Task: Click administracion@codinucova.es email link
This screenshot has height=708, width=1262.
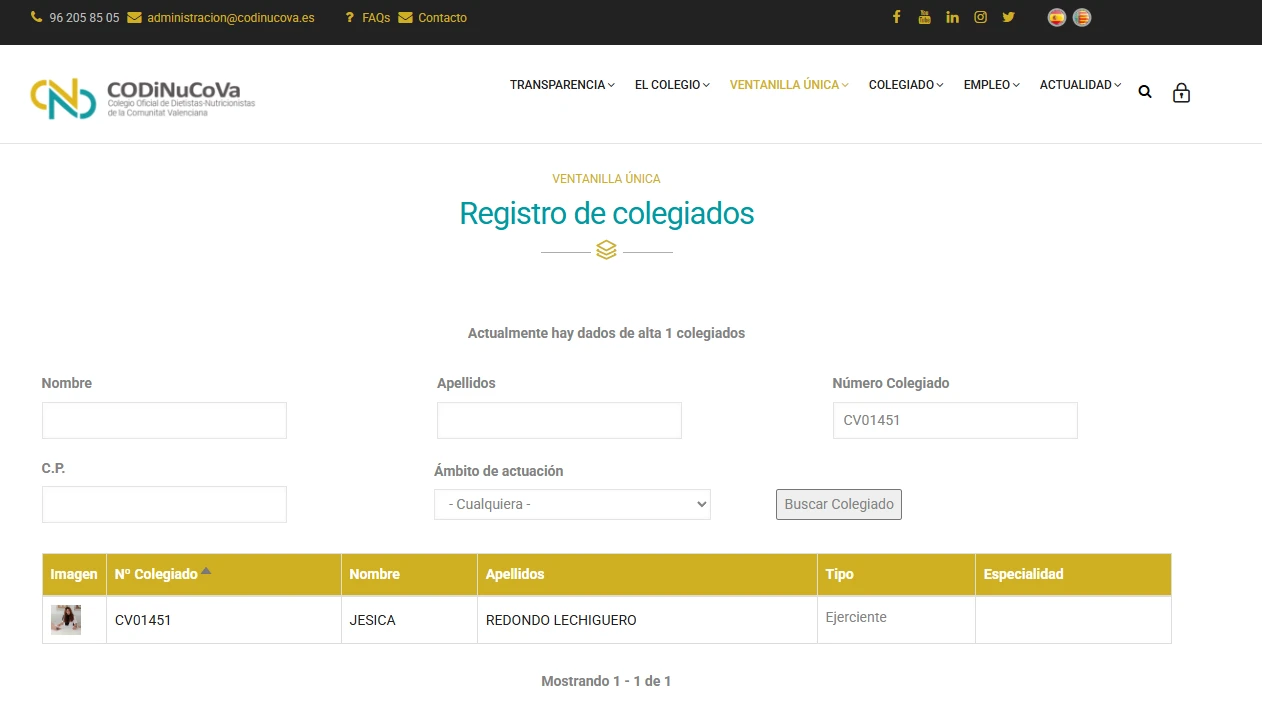Action: tap(231, 18)
